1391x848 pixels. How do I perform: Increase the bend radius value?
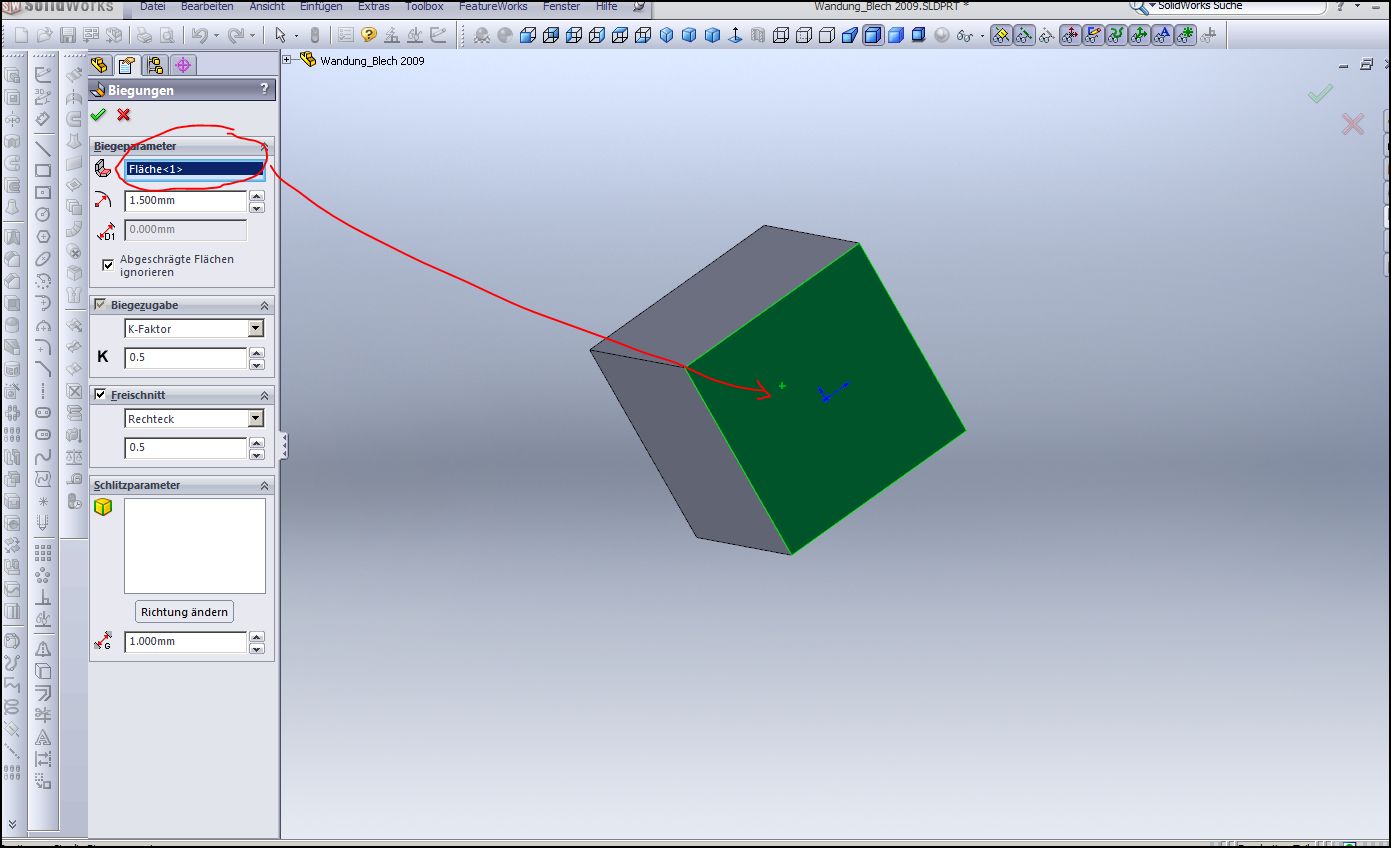point(257,196)
